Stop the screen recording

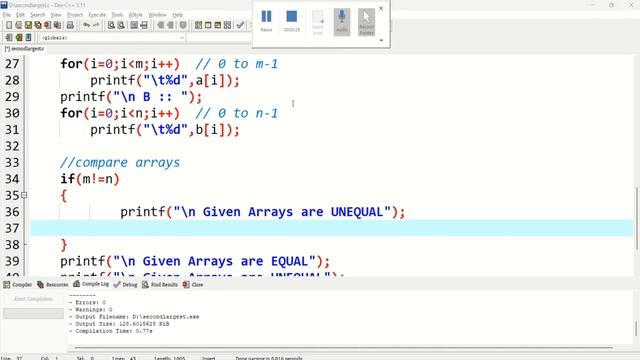click(x=291, y=20)
